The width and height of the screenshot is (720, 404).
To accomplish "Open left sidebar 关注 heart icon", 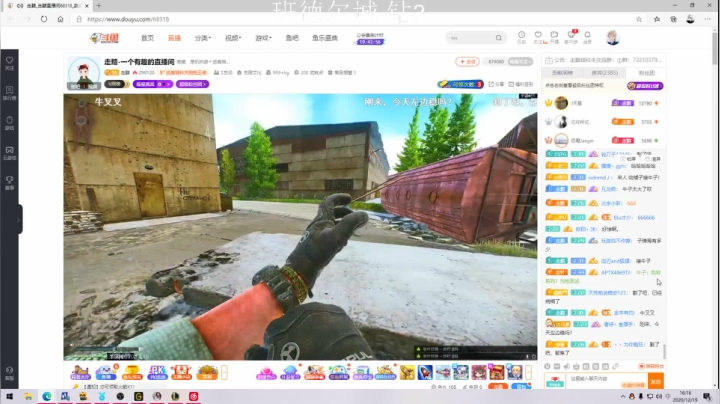I will 9,63.
